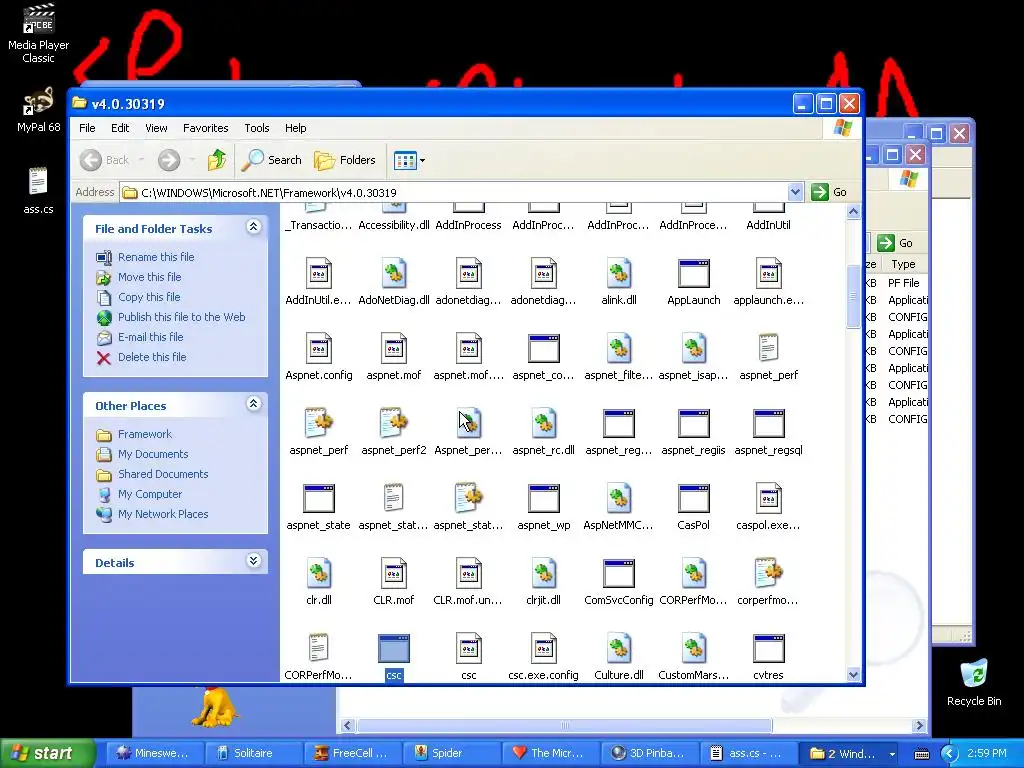Screen dimensions: 1024x768
Task: Click the Search toolbar button
Action: point(272,160)
